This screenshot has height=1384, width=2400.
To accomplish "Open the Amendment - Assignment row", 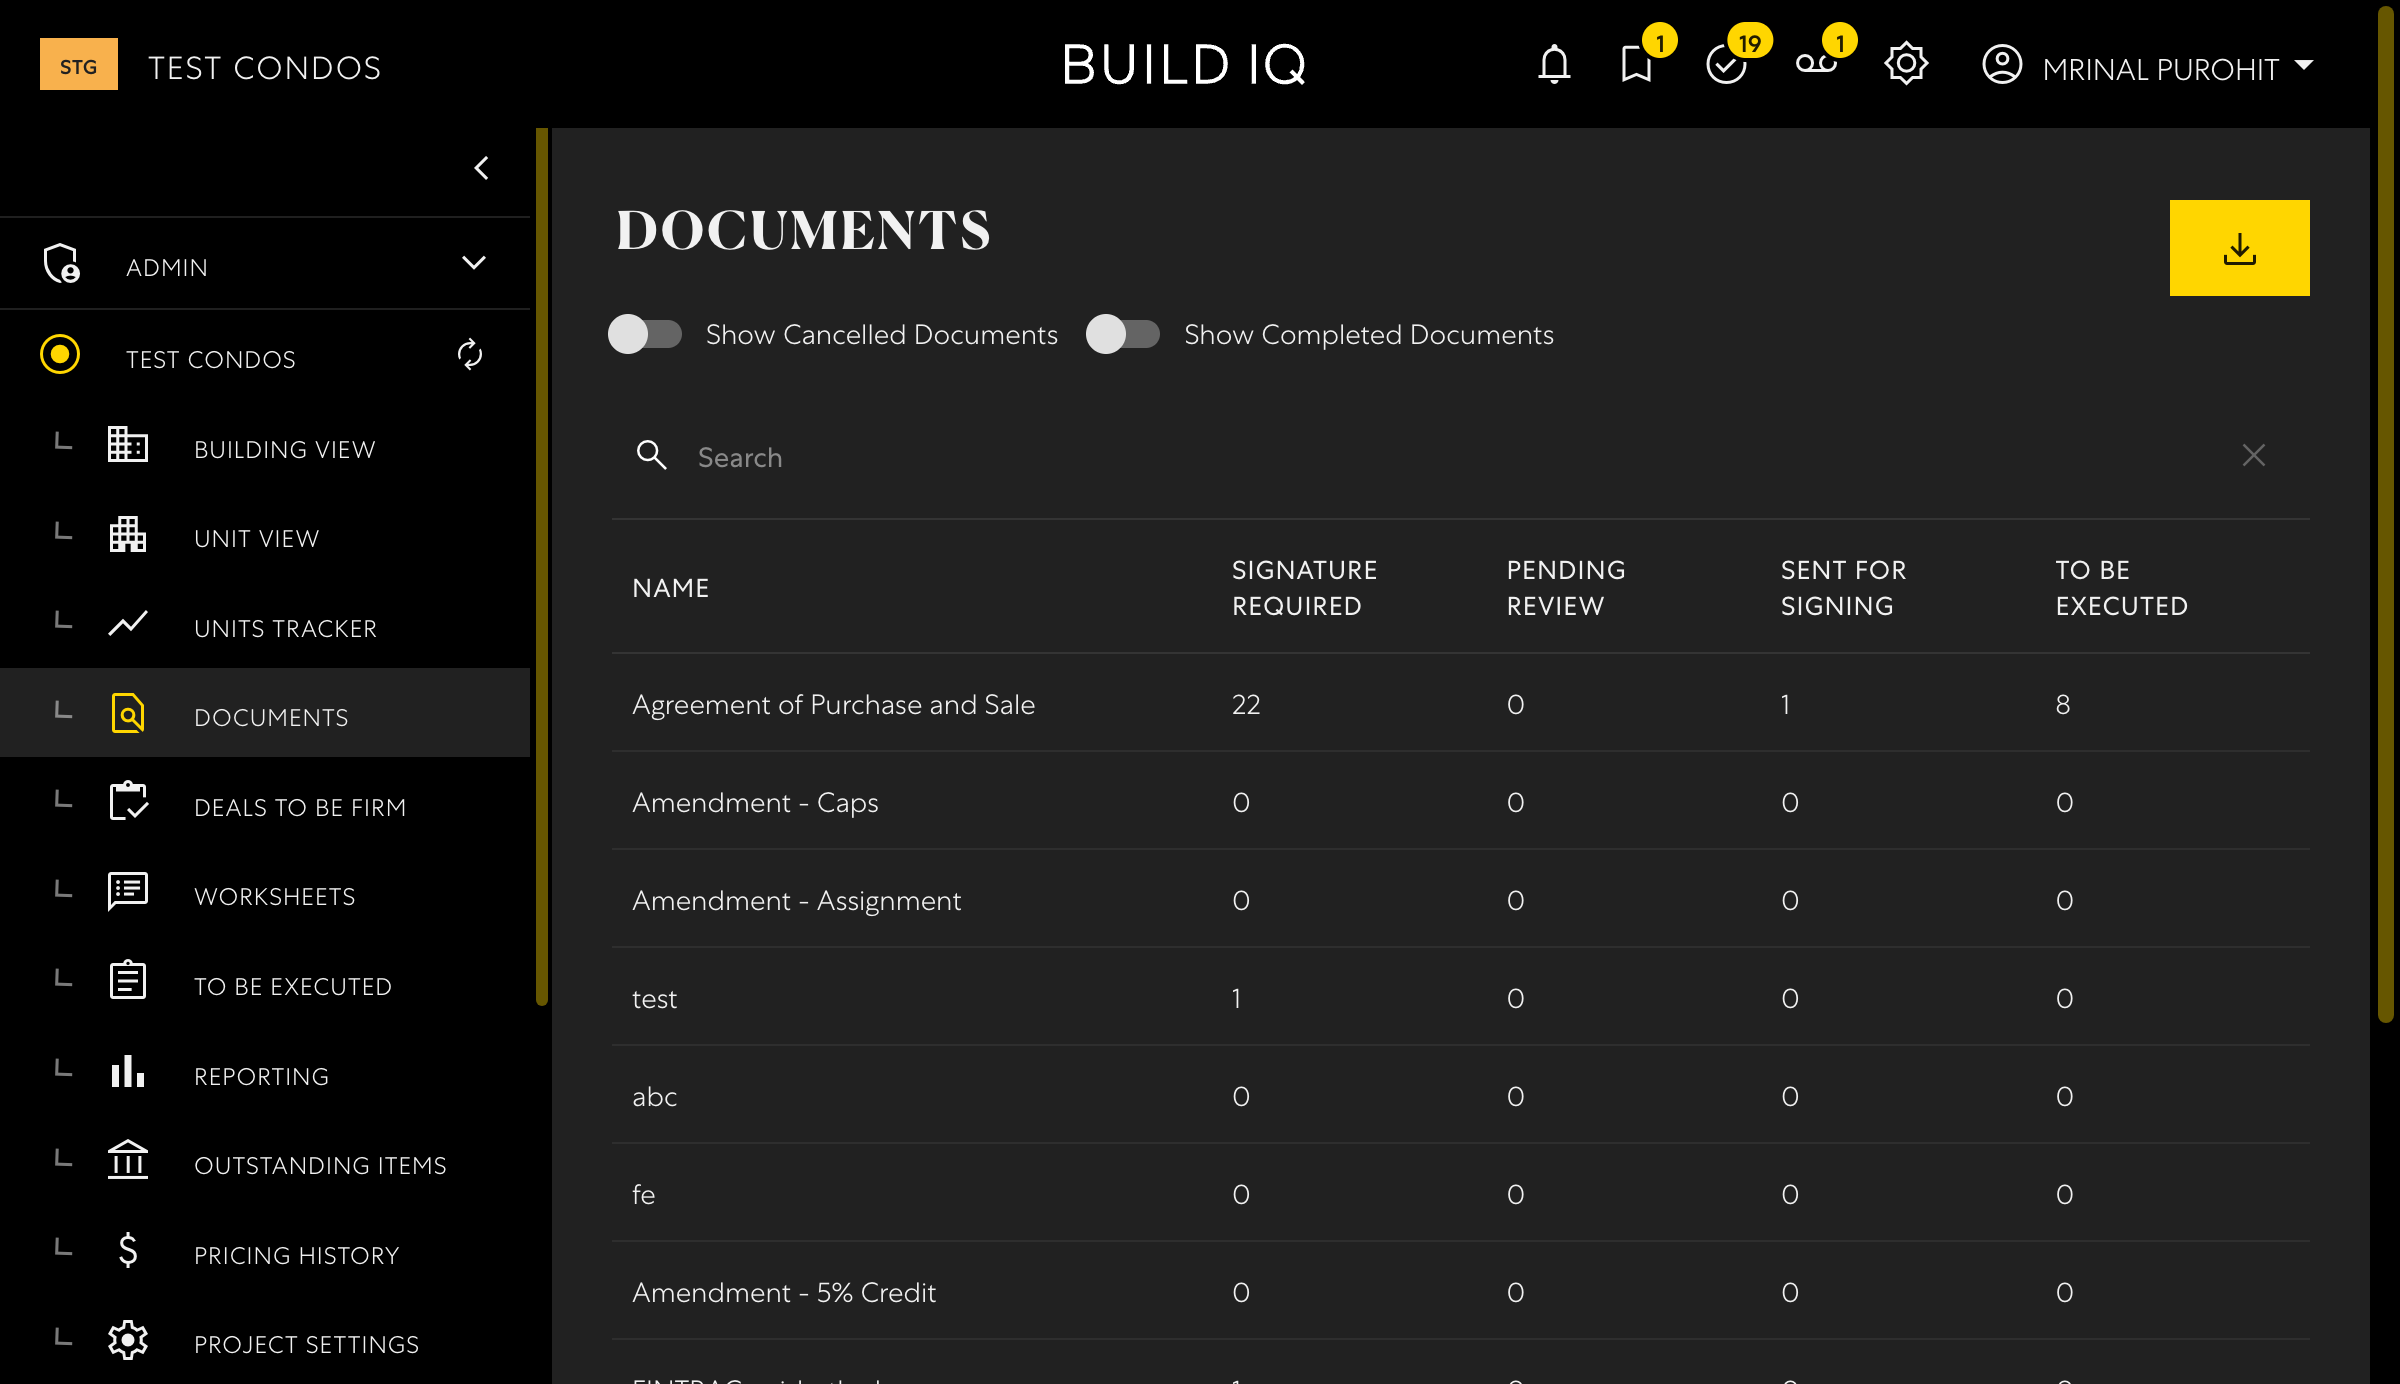I will (x=1460, y=899).
